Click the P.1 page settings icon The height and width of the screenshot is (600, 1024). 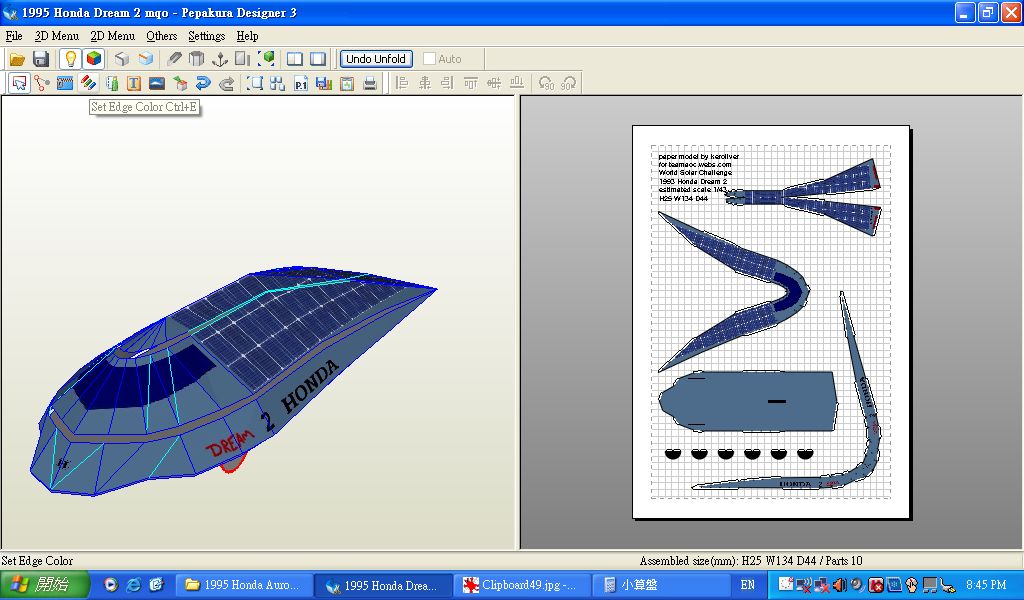tap(301, 84)
